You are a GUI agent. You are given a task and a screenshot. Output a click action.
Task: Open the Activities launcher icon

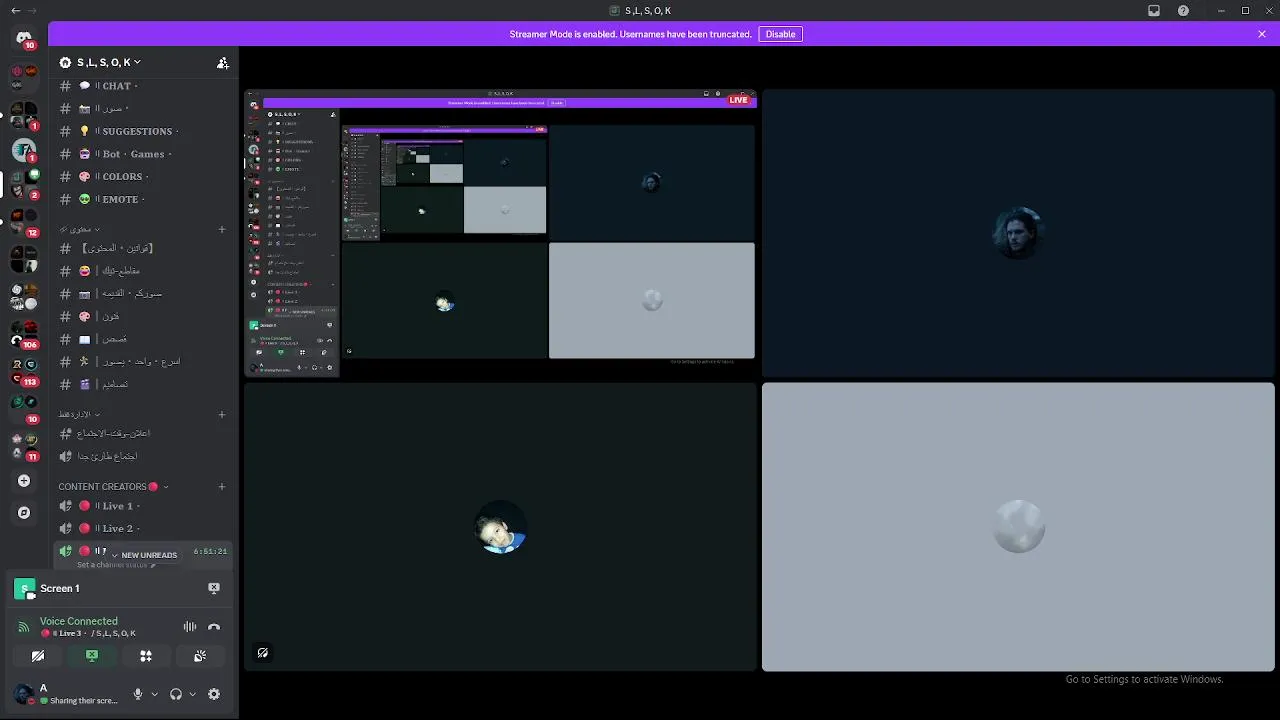[146, 656]
